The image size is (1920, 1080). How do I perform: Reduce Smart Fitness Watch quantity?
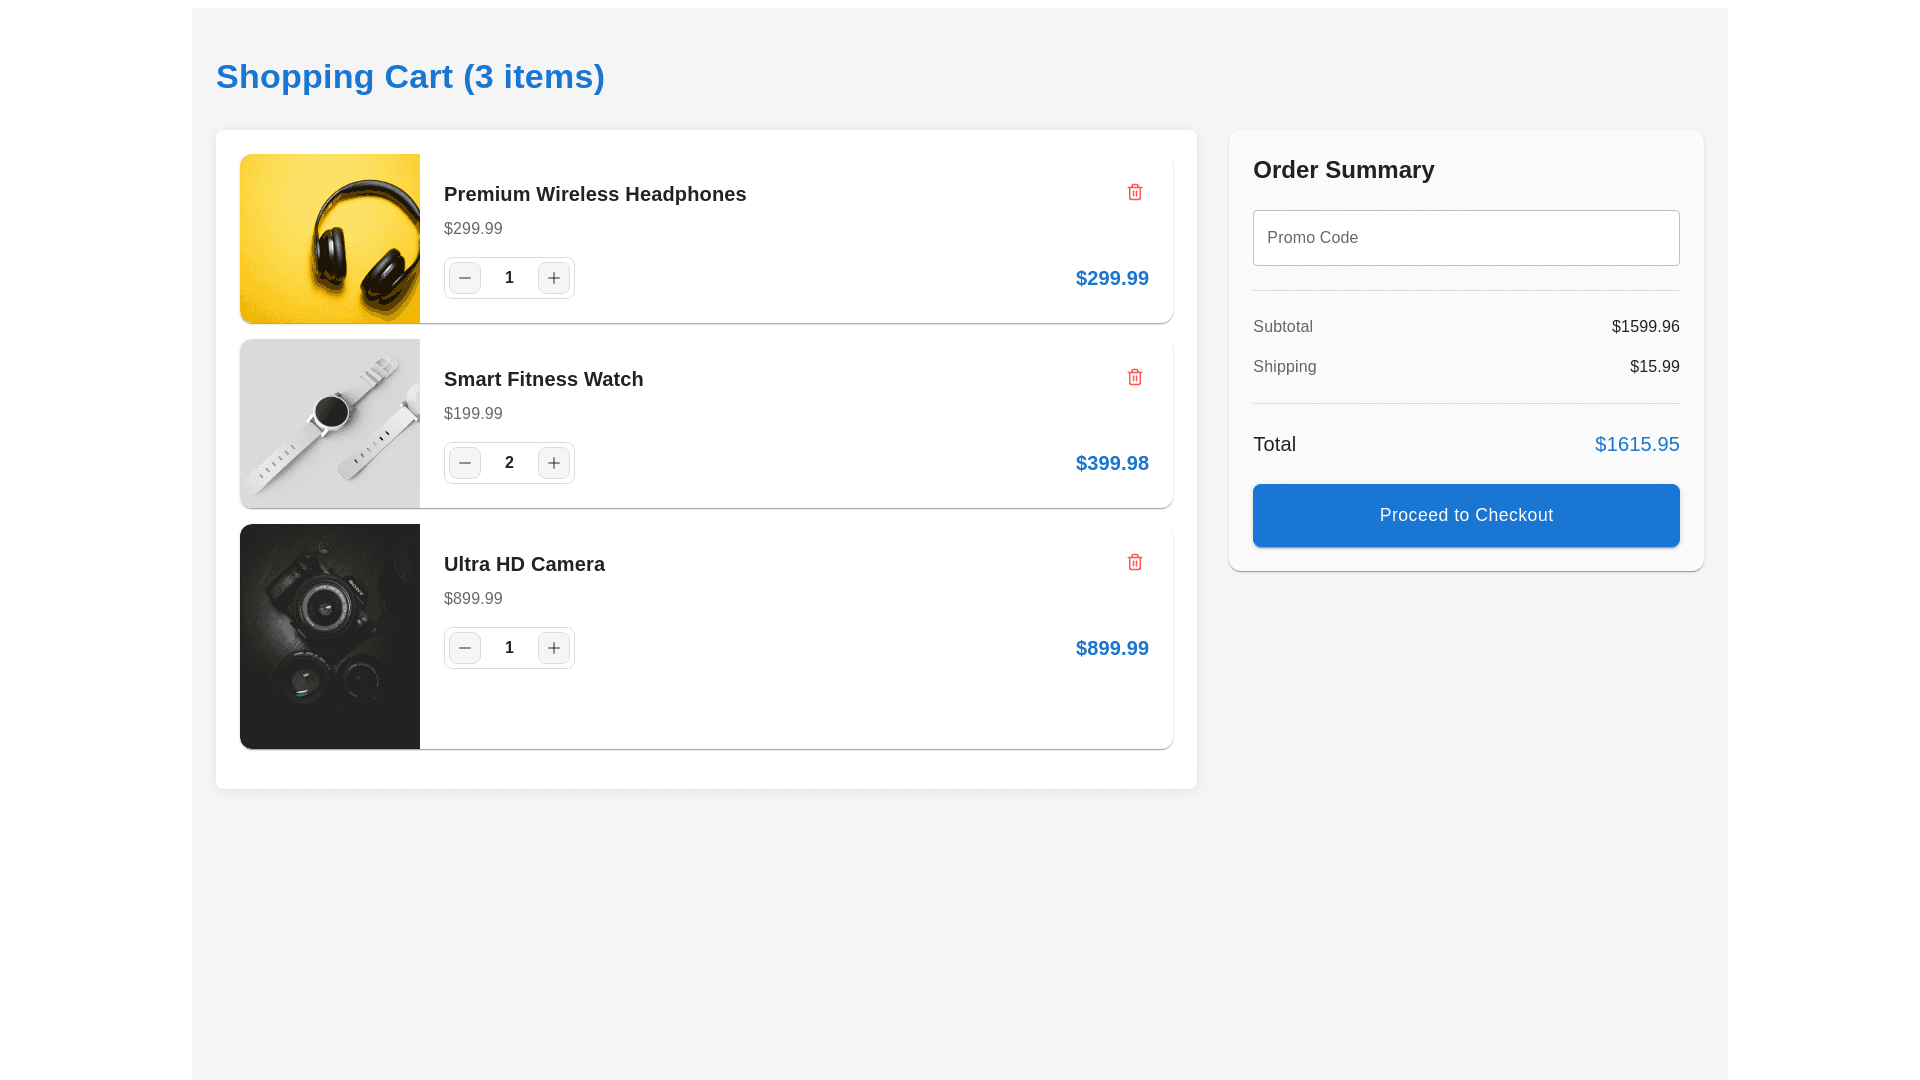(465, 463)
